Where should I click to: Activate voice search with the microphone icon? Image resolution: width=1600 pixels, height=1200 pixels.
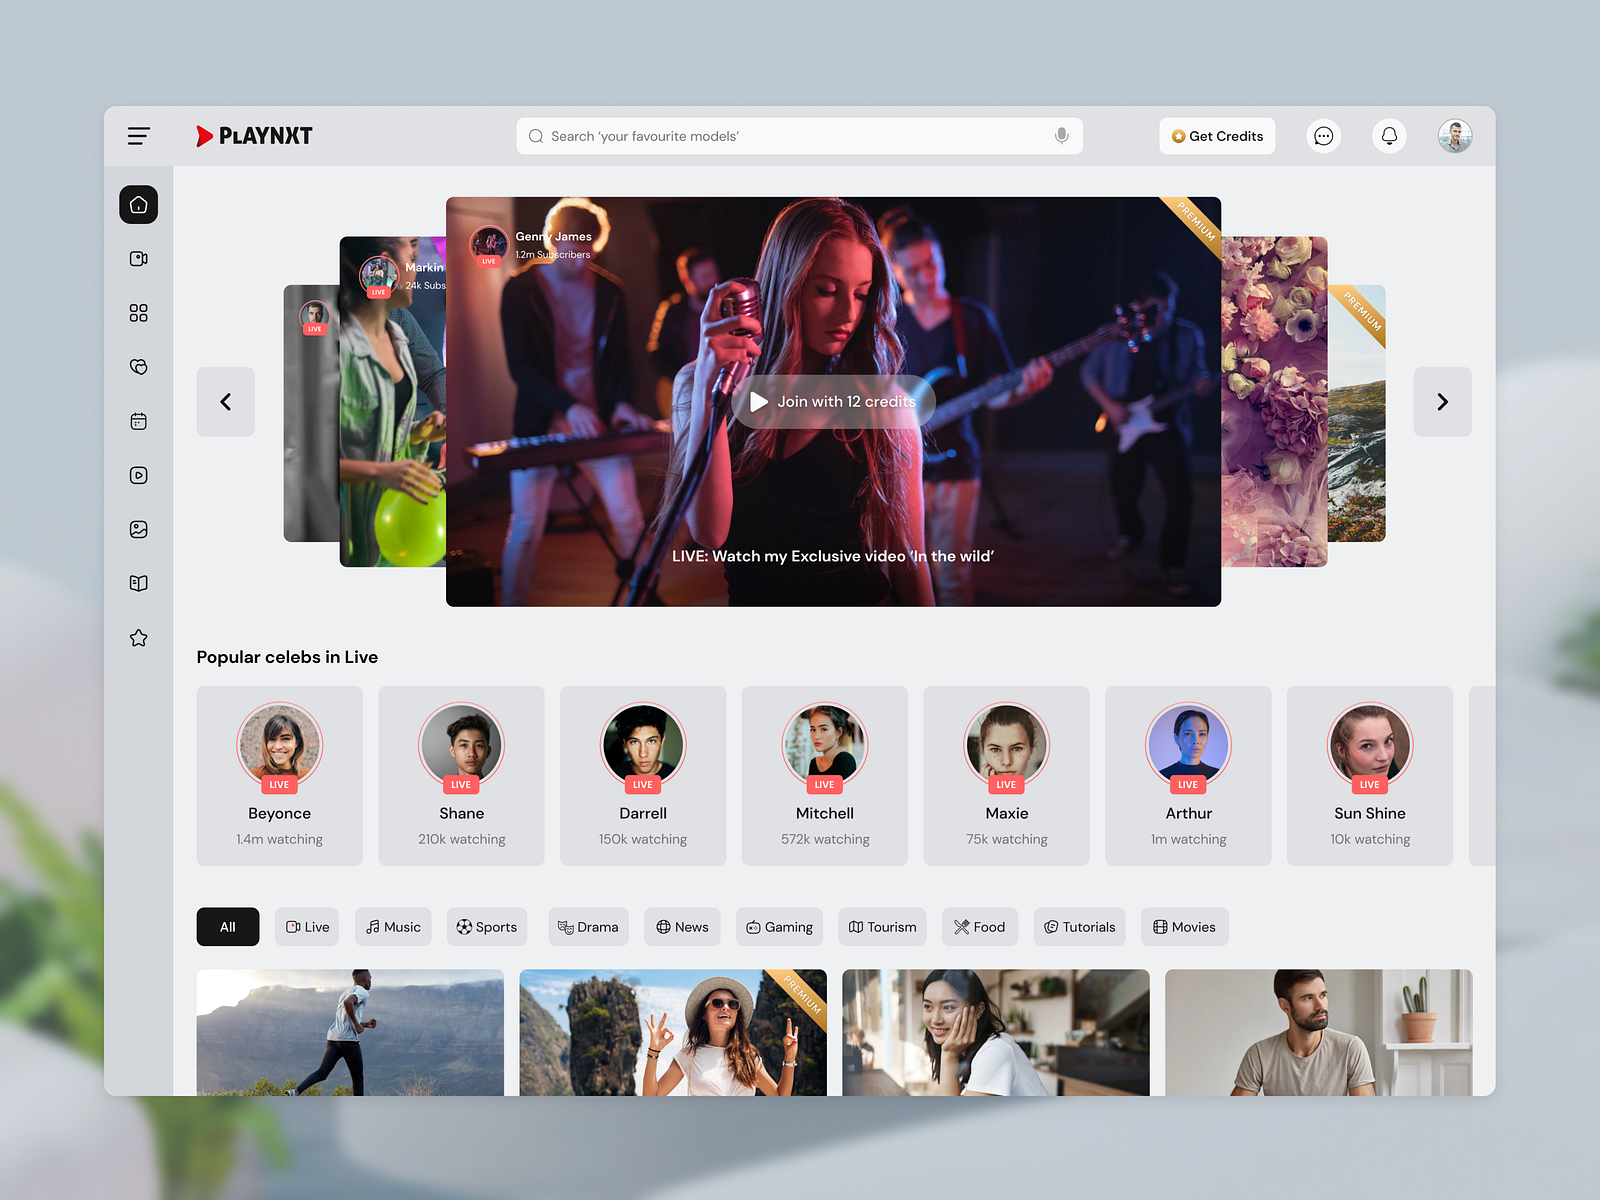1060,136
